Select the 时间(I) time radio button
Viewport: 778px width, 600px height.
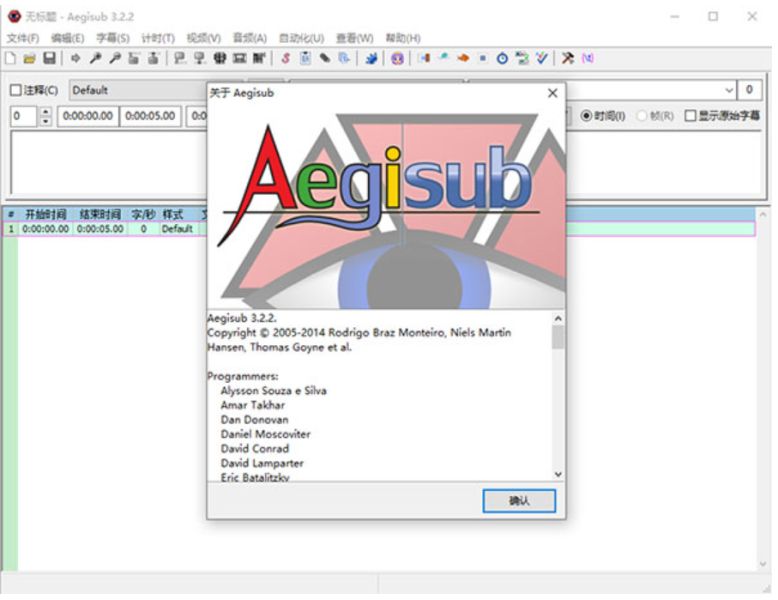(586, 116)
